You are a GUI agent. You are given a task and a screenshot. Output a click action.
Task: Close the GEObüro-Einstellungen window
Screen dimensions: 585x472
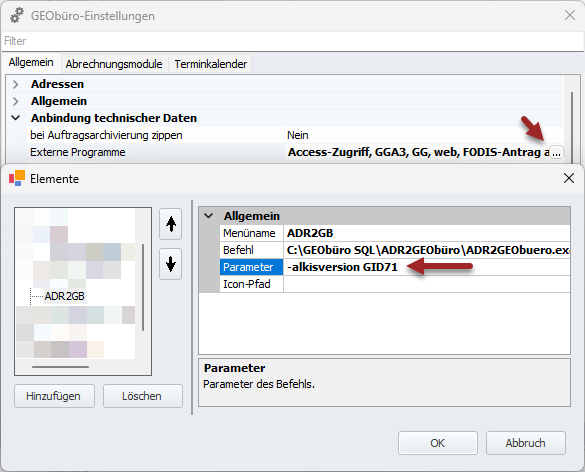[570, 15]
